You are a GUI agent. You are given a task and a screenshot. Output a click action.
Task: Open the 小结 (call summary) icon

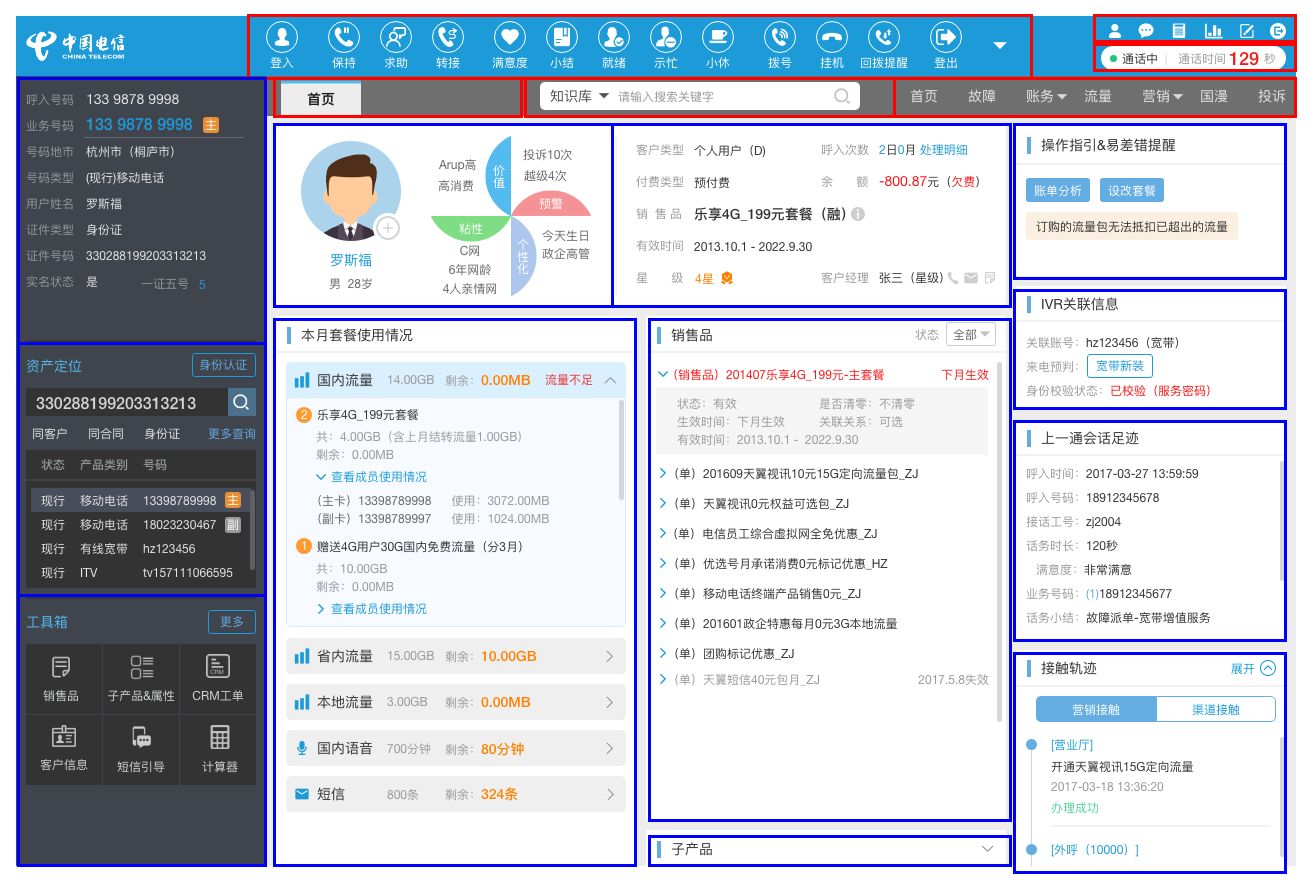562,38
